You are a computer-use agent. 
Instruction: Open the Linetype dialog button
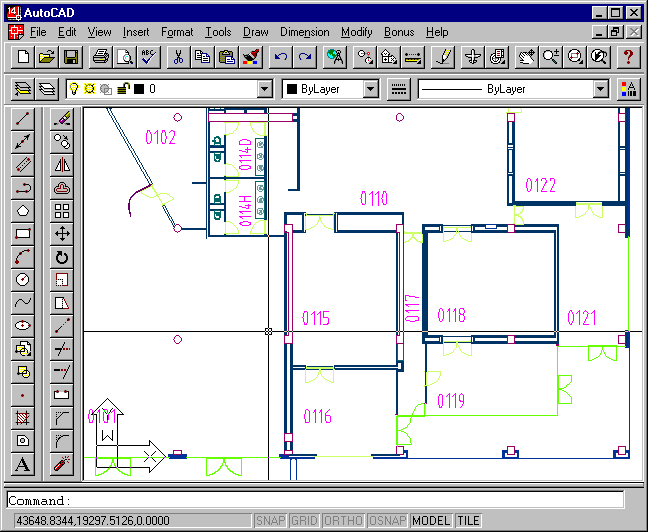[399, 89]
